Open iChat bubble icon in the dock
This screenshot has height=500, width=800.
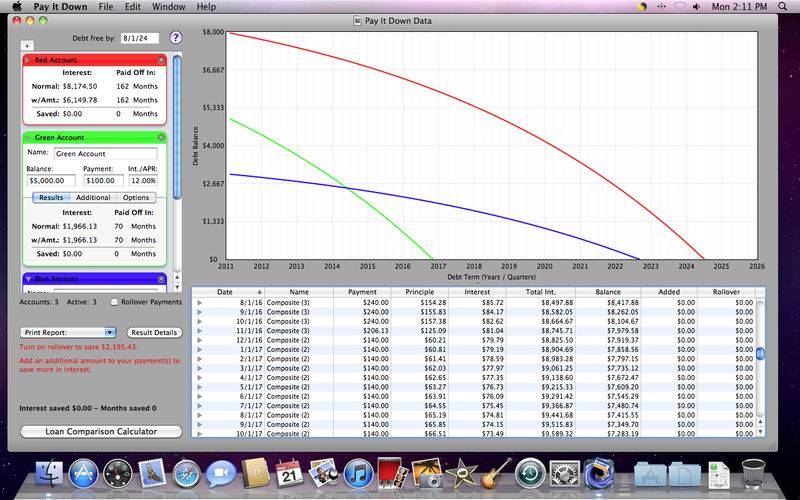(221, 473)
